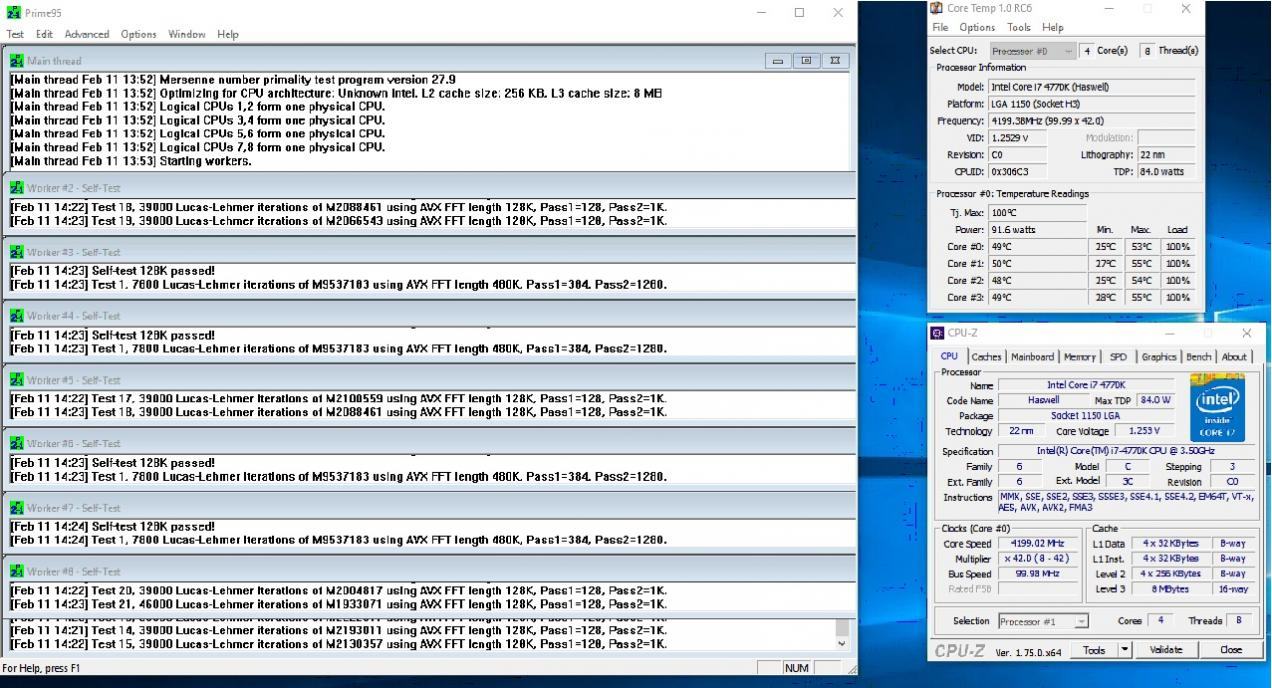Click the Main thread window icon

point(16,61)
